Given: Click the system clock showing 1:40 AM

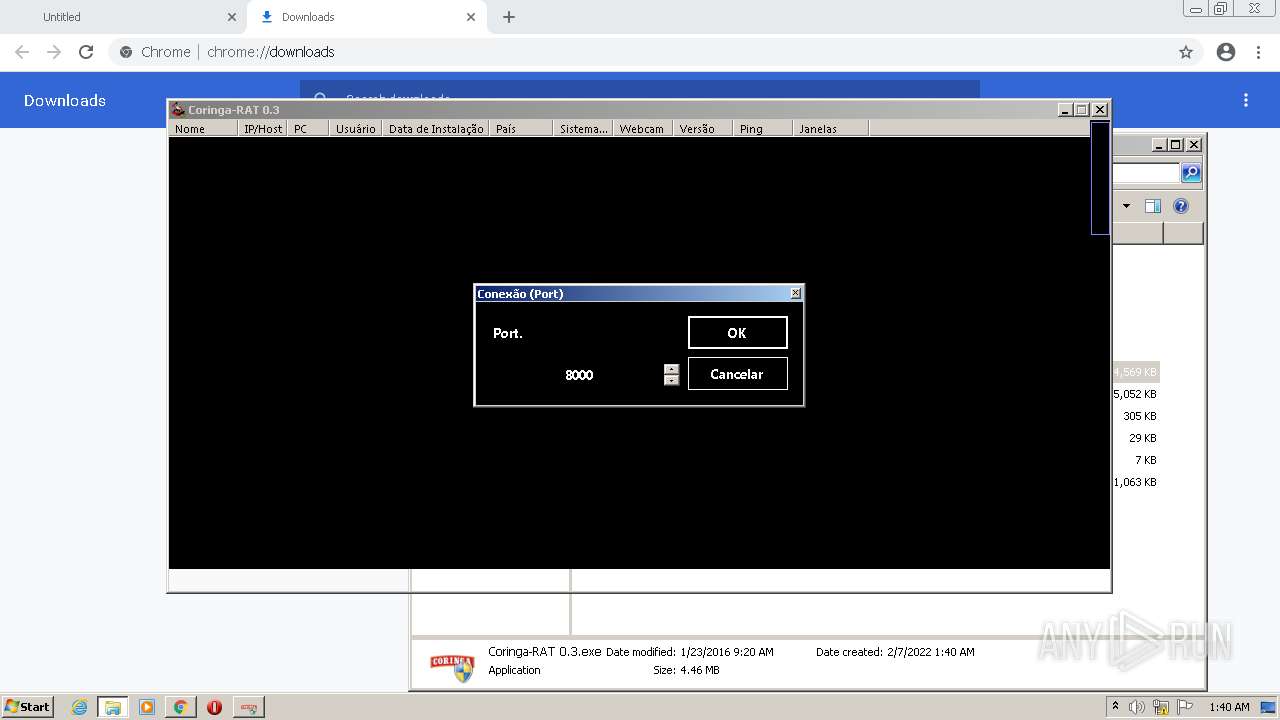Looking at the screenshot, I should (x=1229, y=707).
